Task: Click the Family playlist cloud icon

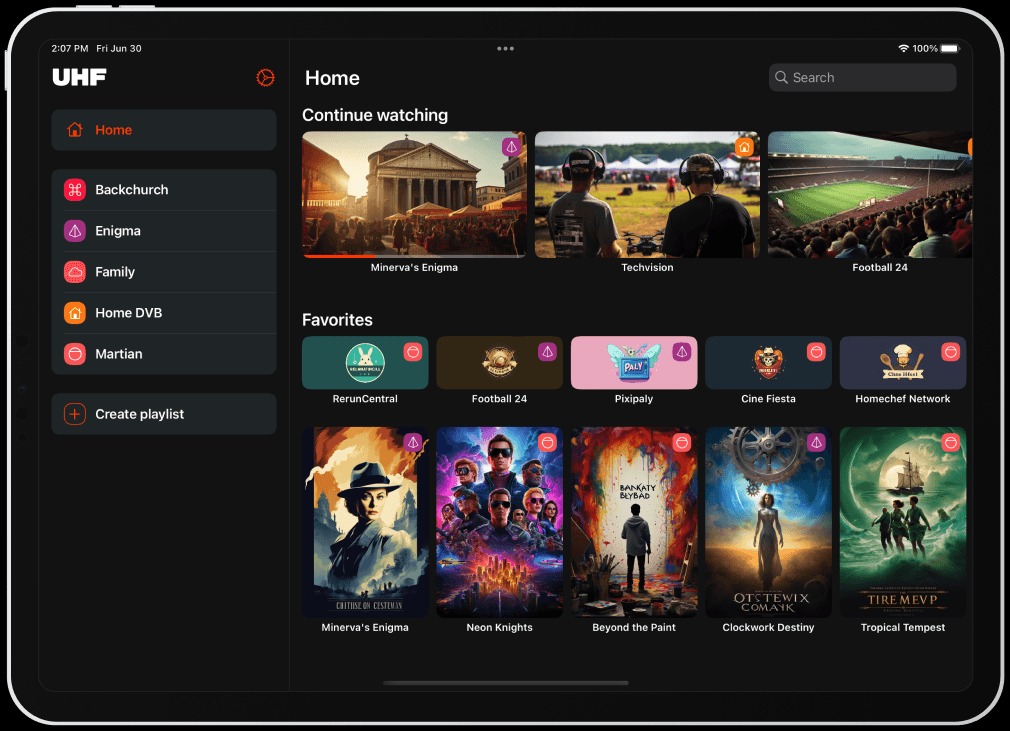Action: (x=75, y=272)
